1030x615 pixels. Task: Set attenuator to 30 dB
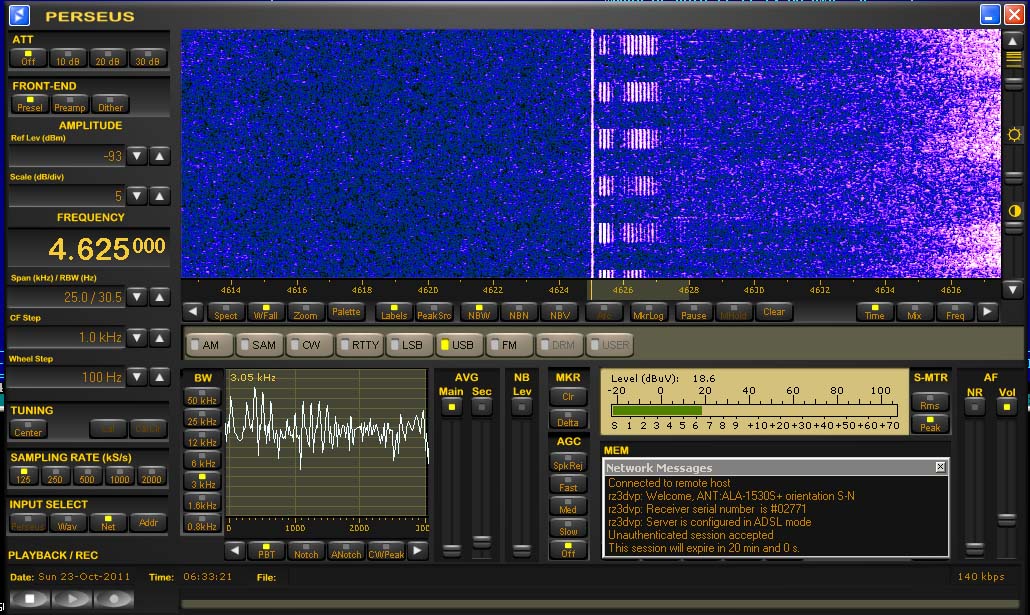(148, 58)
